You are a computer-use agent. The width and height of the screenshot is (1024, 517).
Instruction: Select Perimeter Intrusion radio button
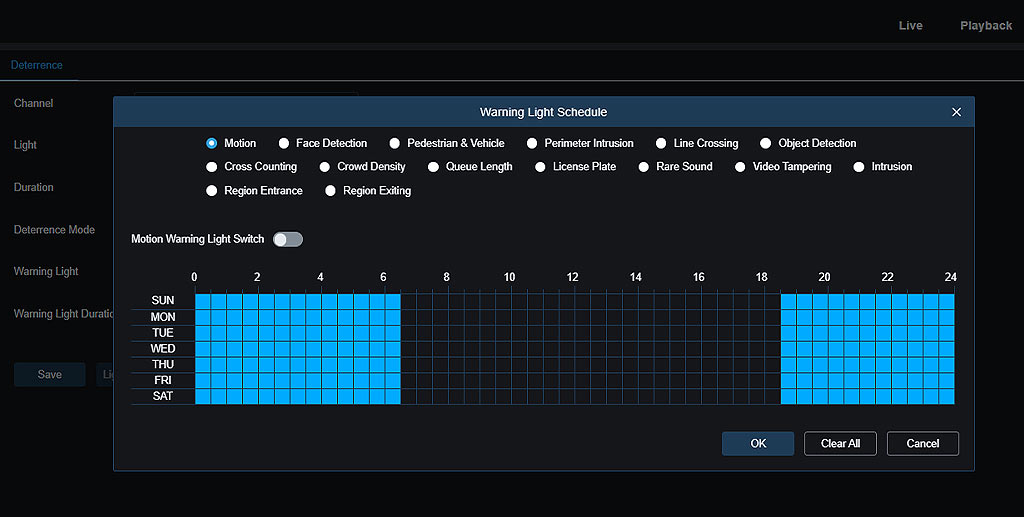pos(533,143)
